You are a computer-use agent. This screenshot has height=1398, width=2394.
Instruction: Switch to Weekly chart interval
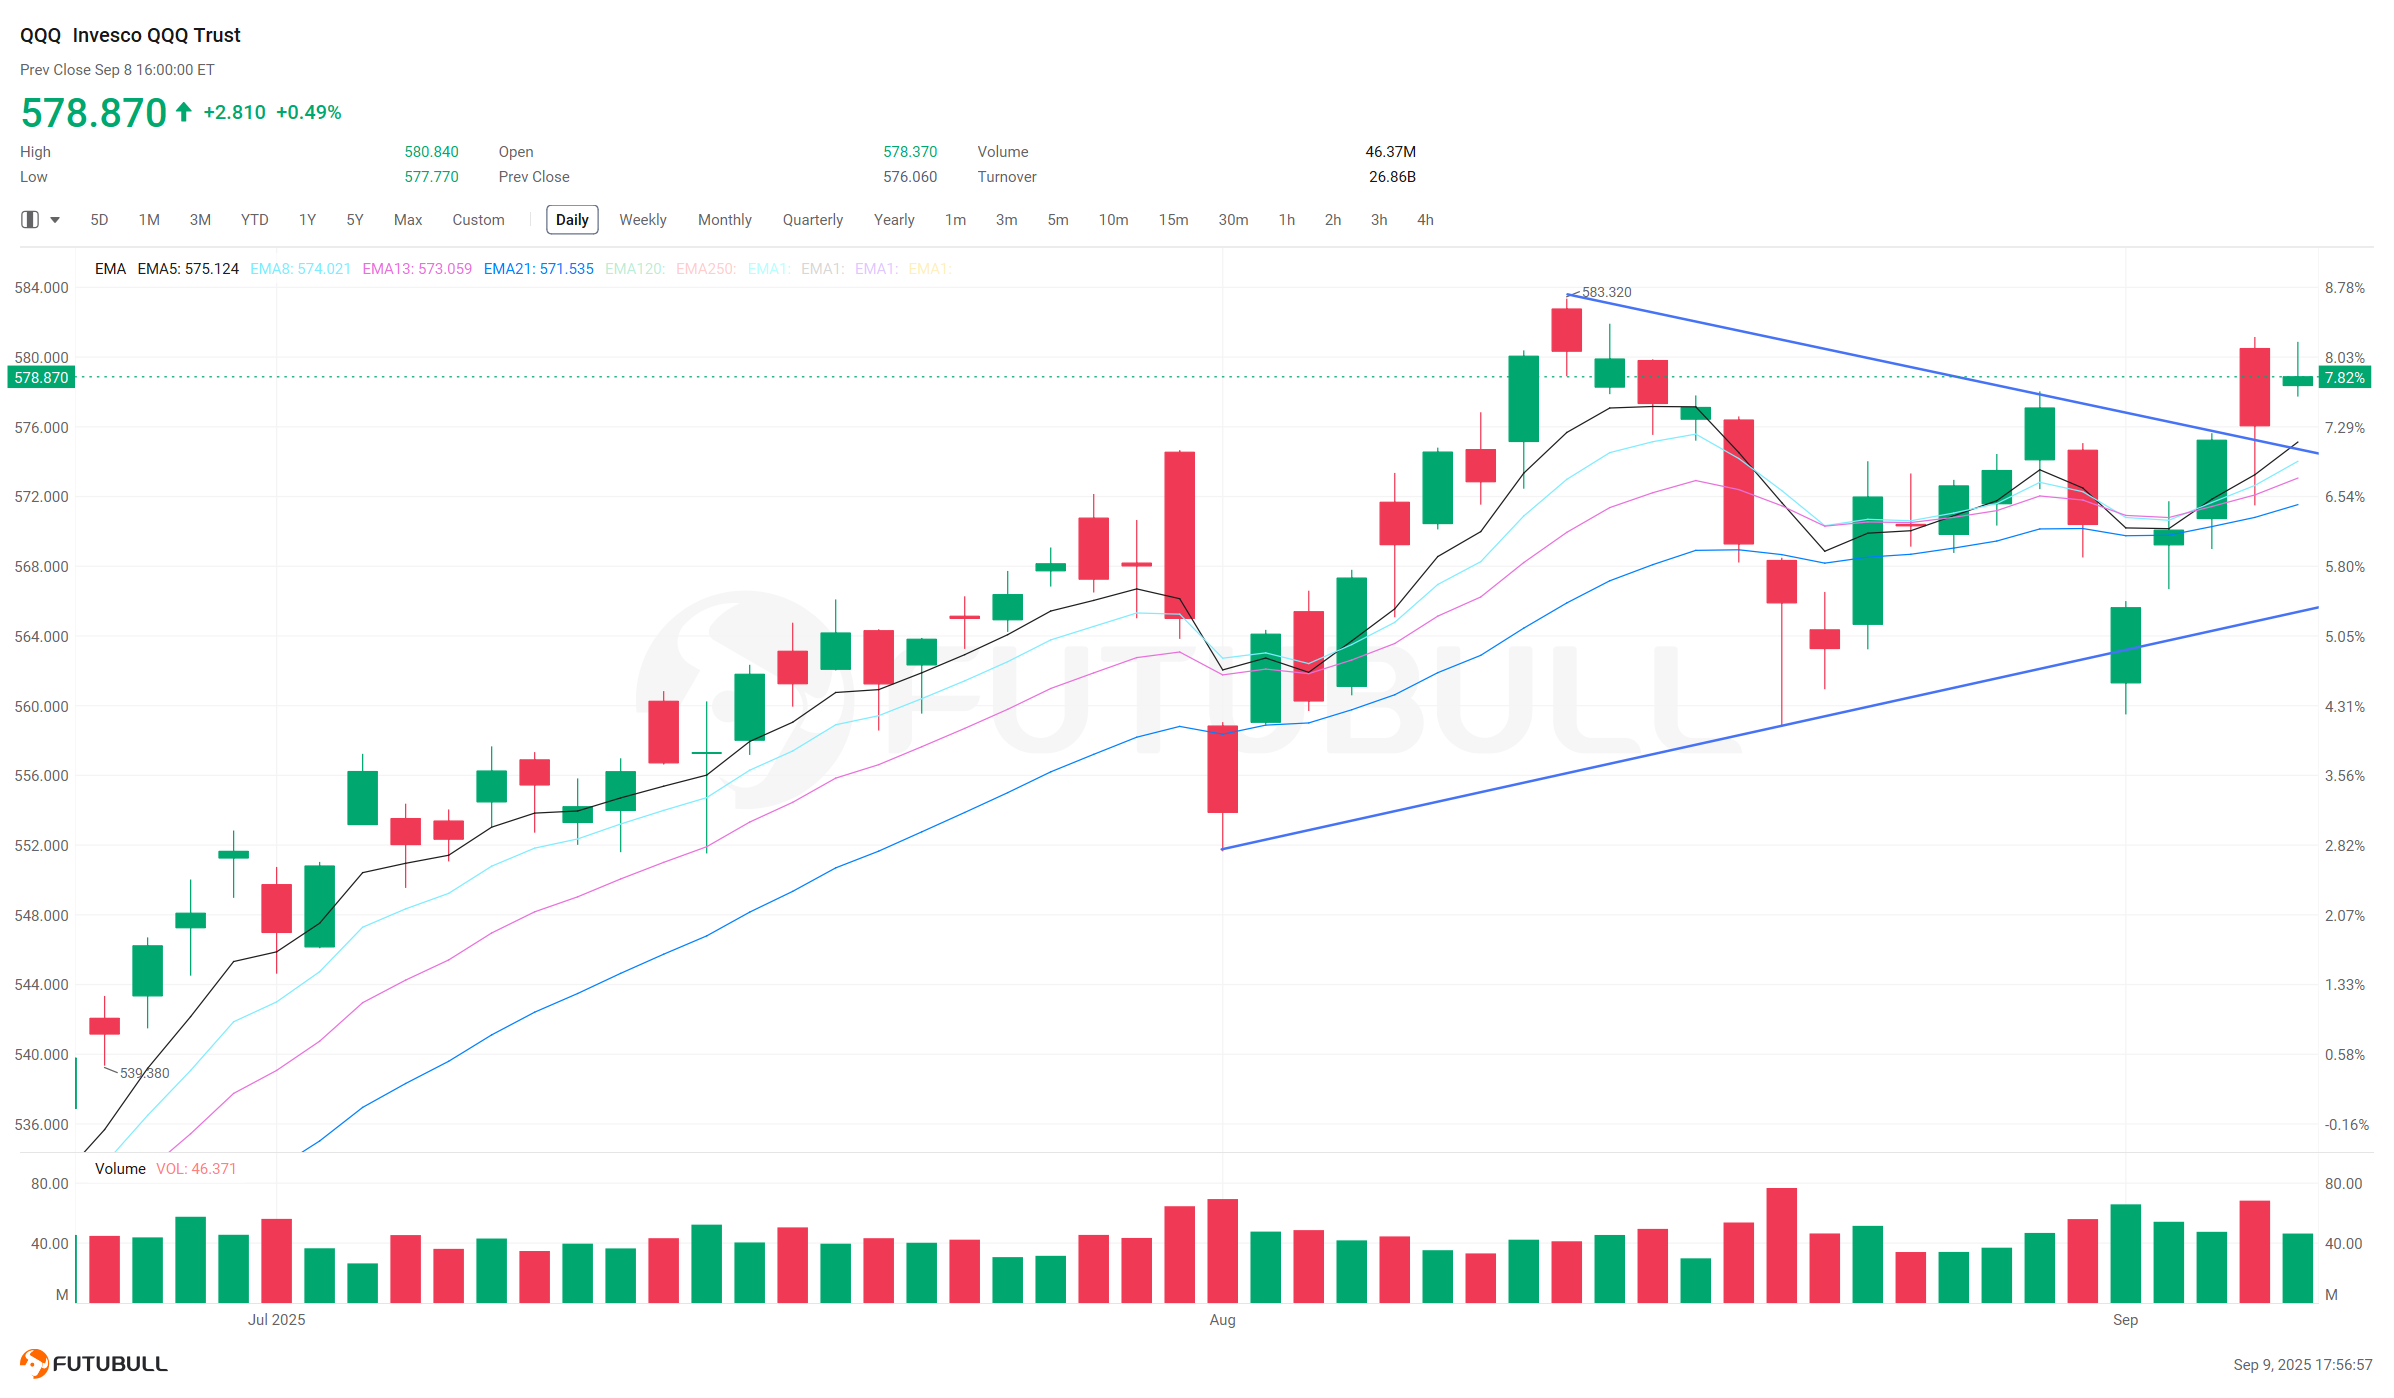tap(642, 220)
